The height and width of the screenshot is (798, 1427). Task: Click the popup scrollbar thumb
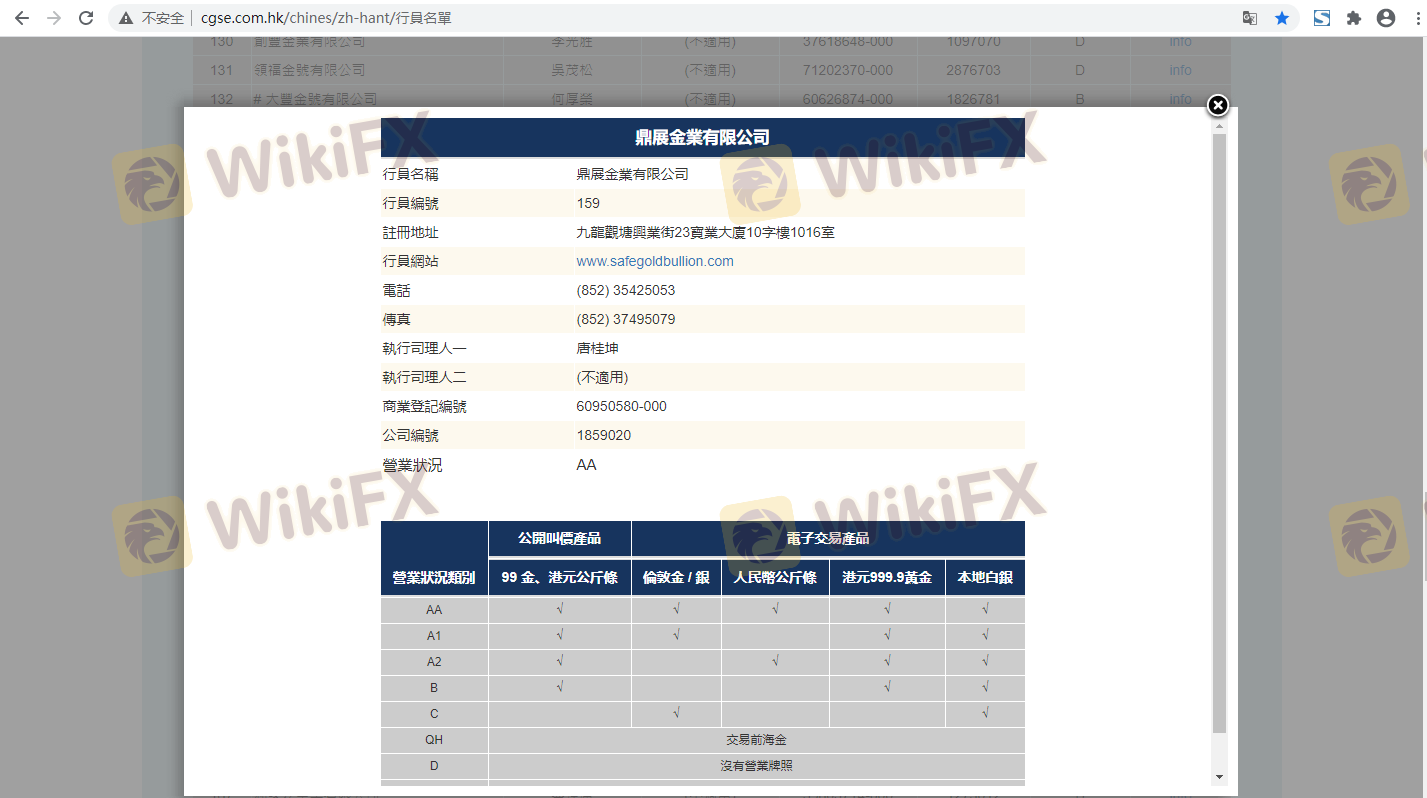pyautogui.click(x=1219, y=434)
